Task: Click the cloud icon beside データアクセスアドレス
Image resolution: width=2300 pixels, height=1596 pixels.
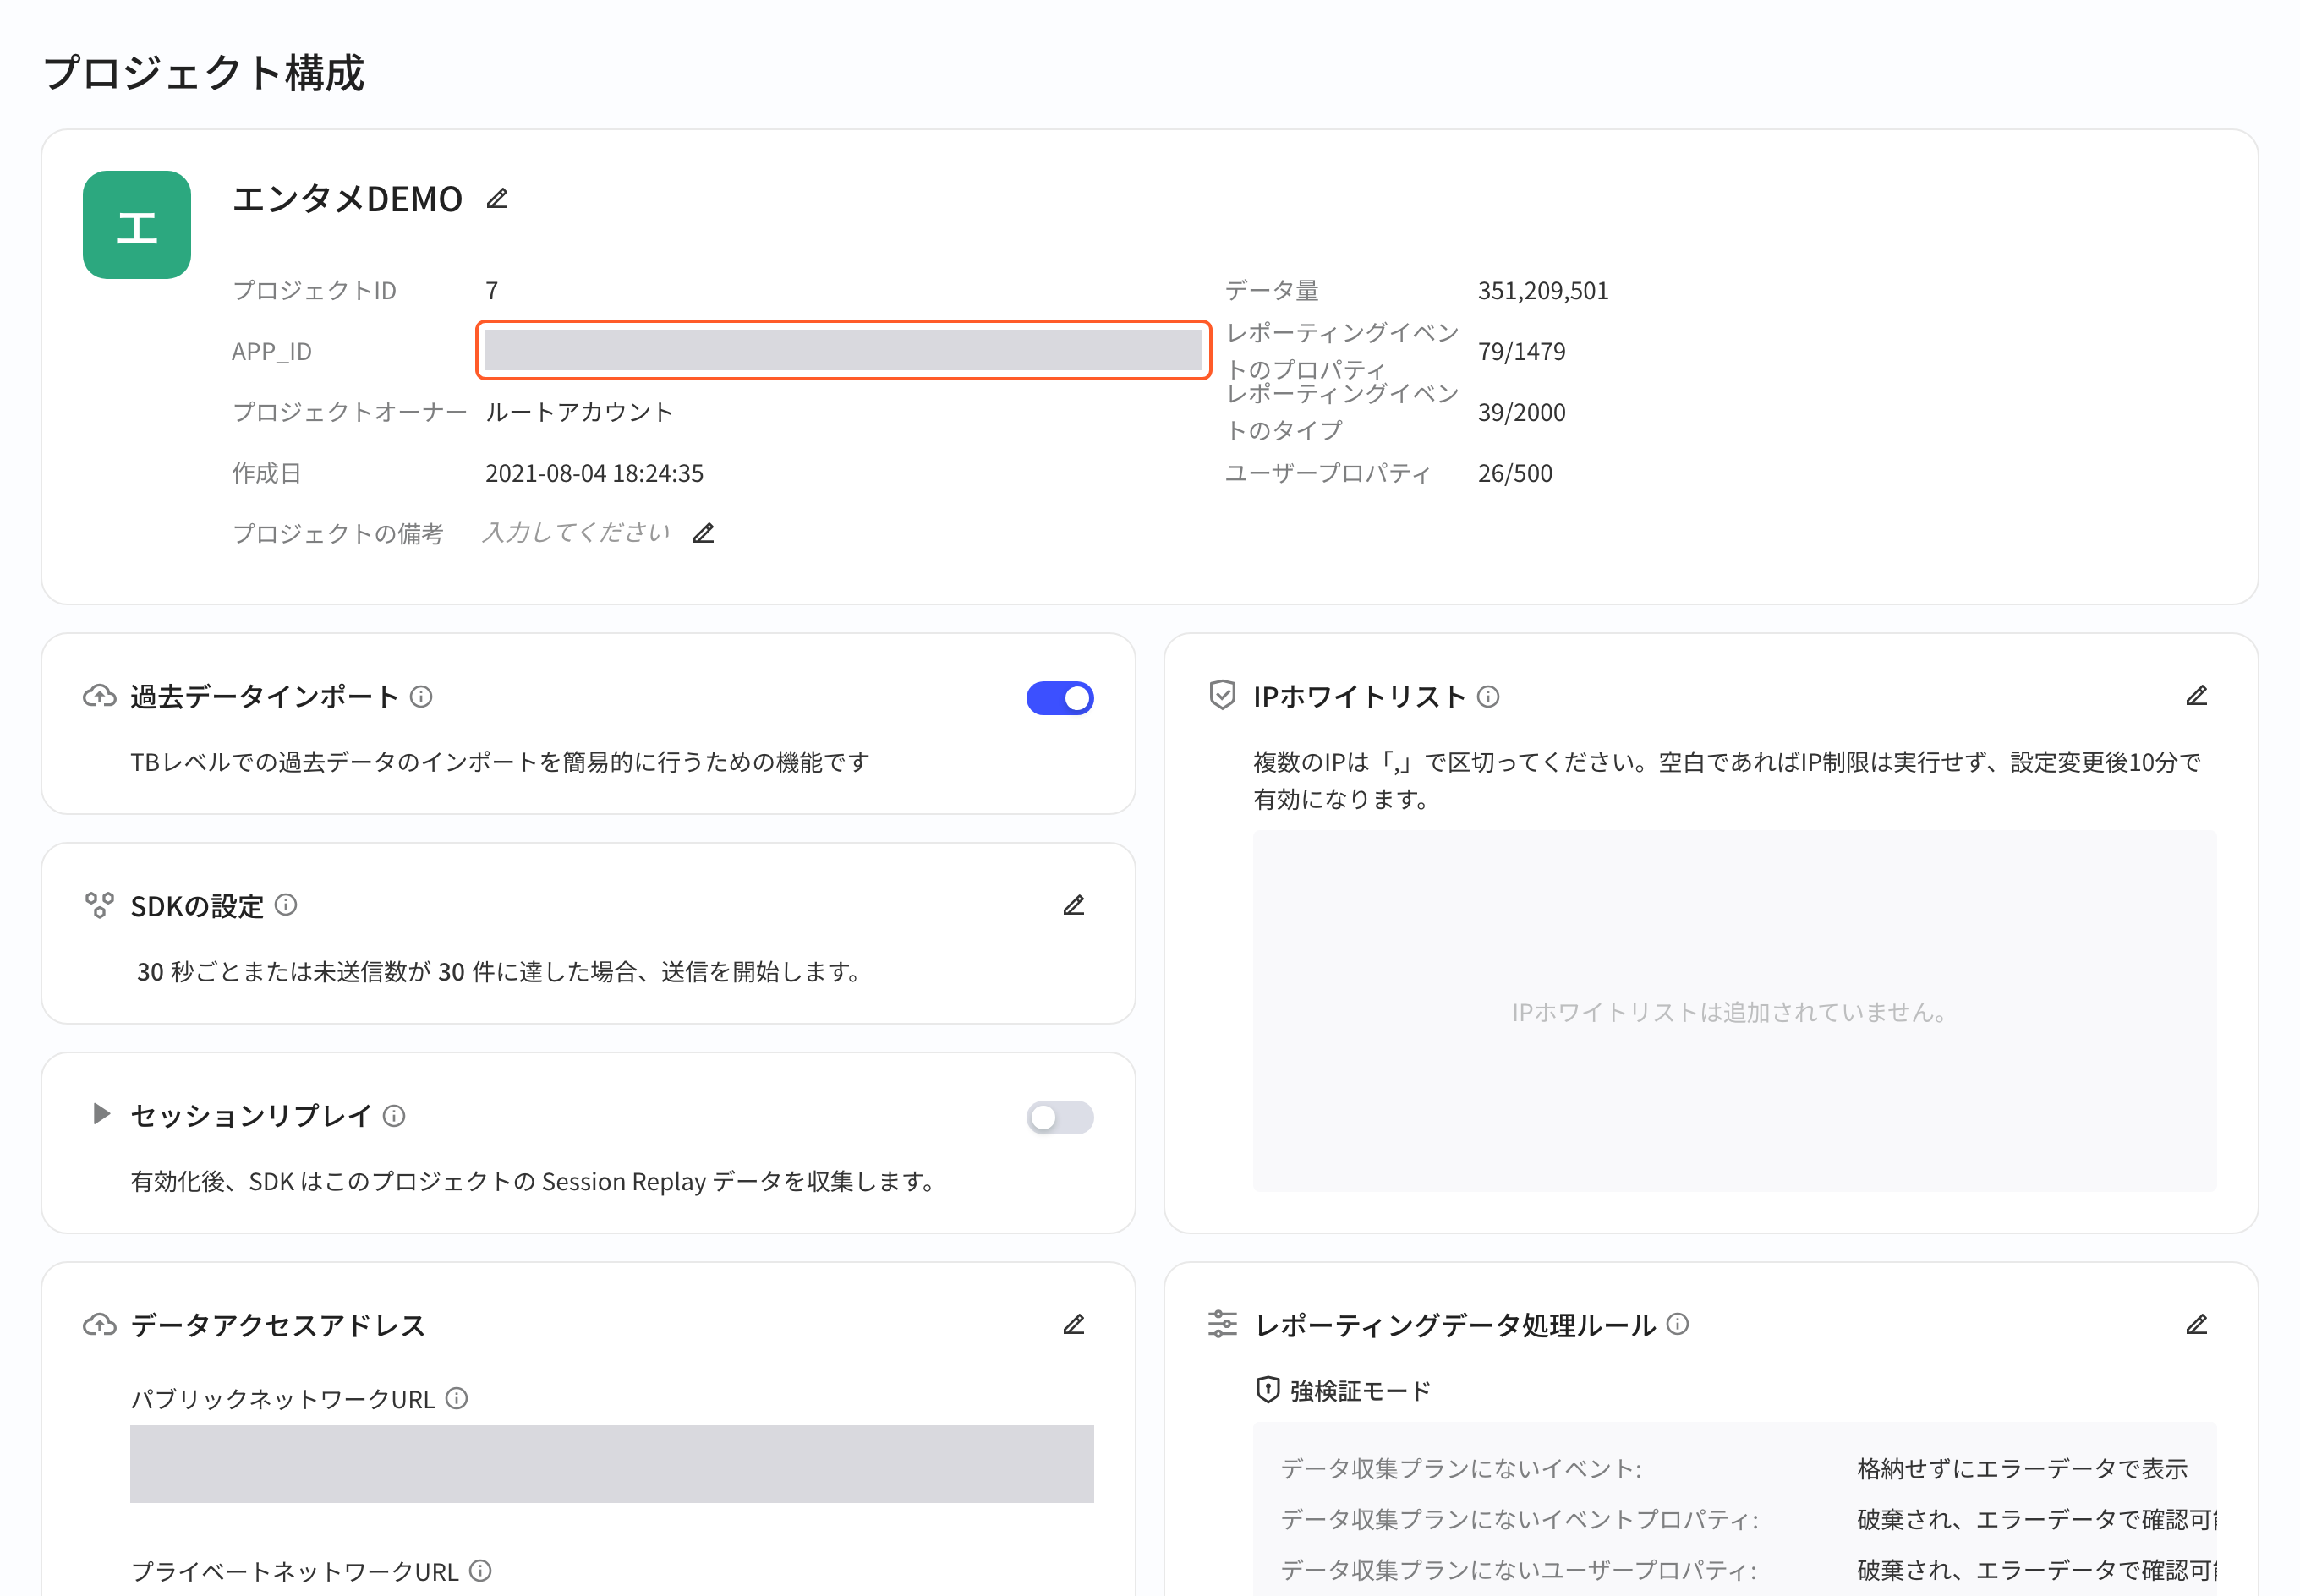Action: pyautogui.click(x=99, y=1325)
